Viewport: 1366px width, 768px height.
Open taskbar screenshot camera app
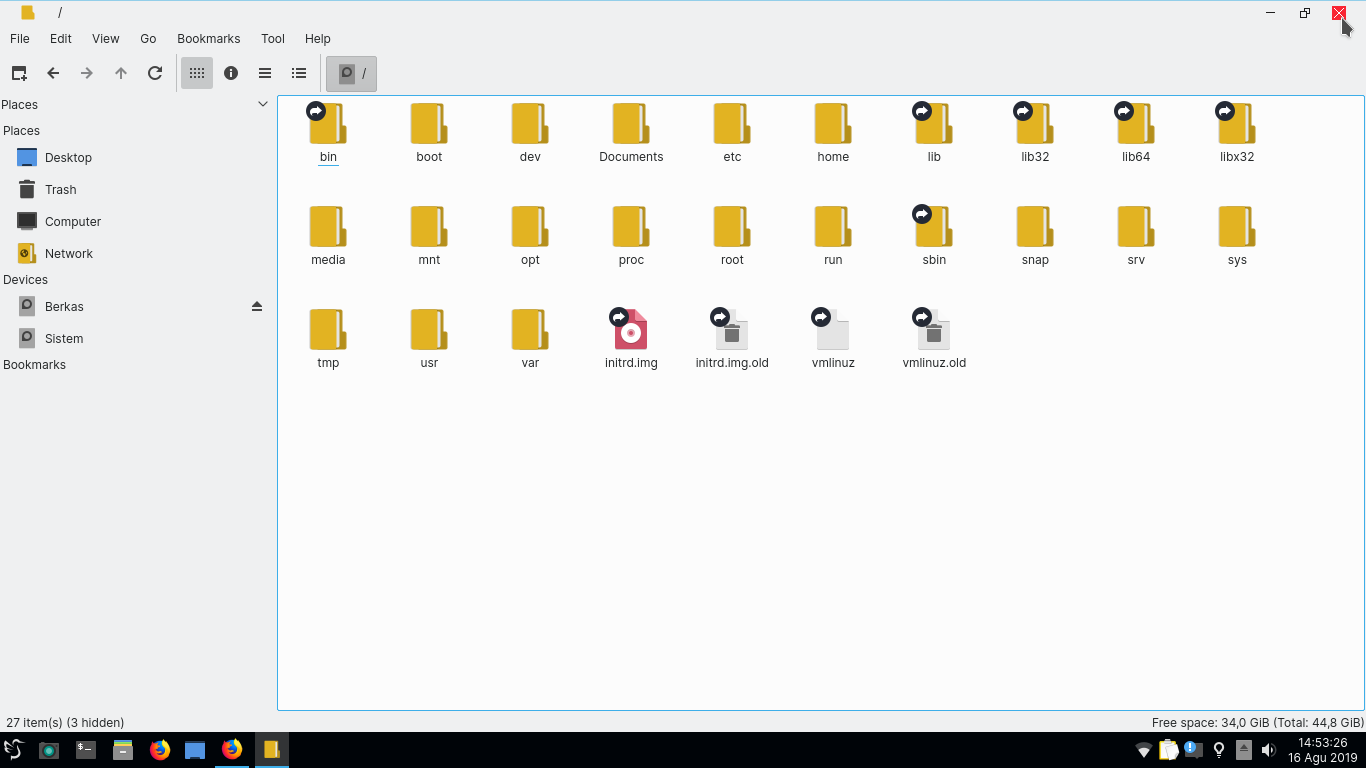click(49, 749)
